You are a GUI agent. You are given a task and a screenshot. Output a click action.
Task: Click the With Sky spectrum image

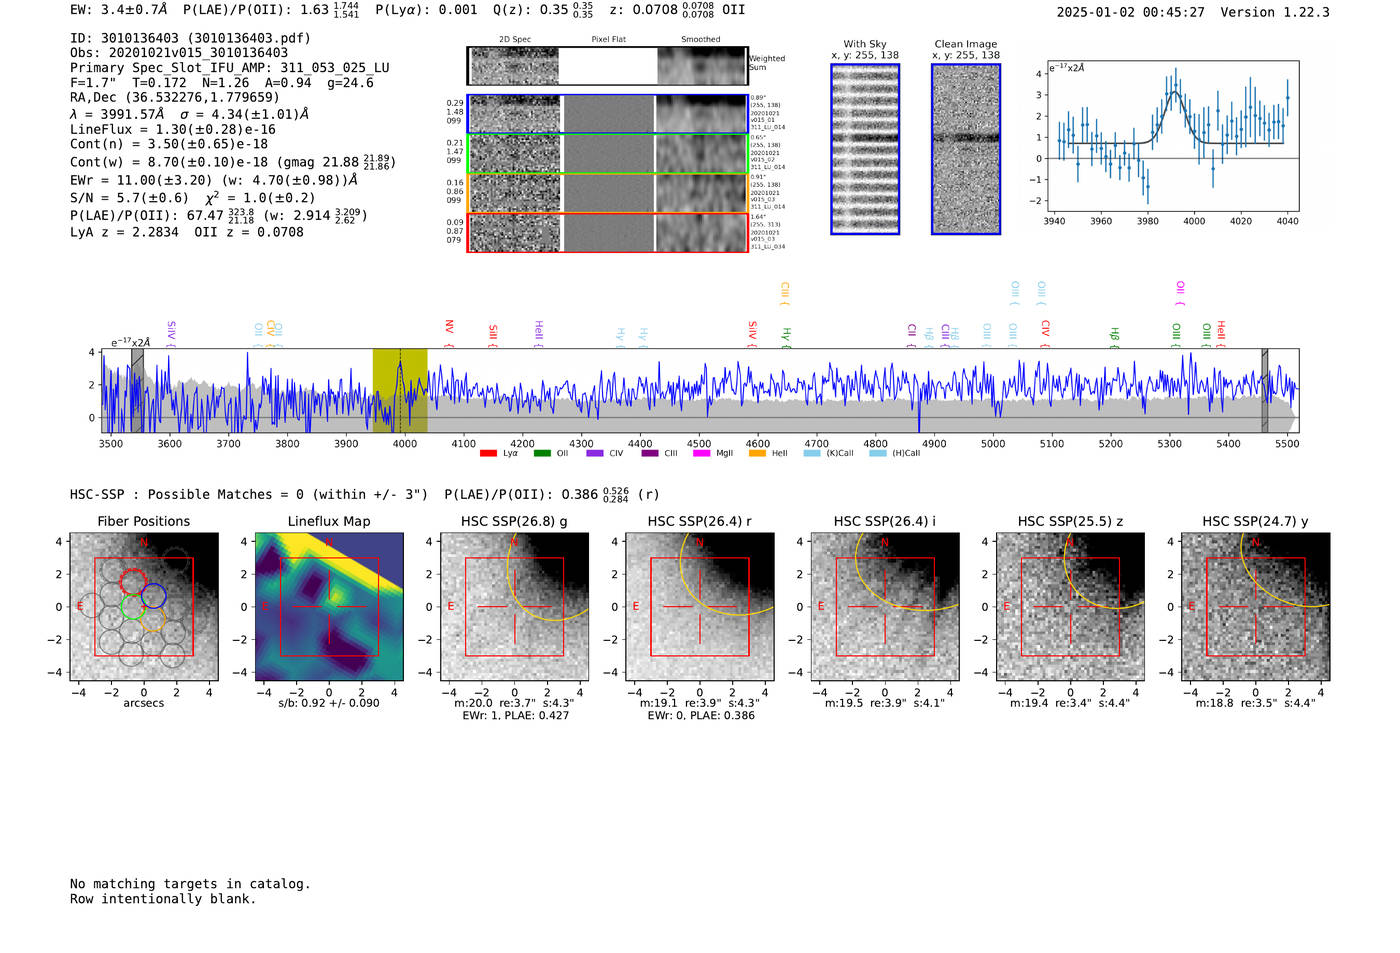click(x=865, y=149)
